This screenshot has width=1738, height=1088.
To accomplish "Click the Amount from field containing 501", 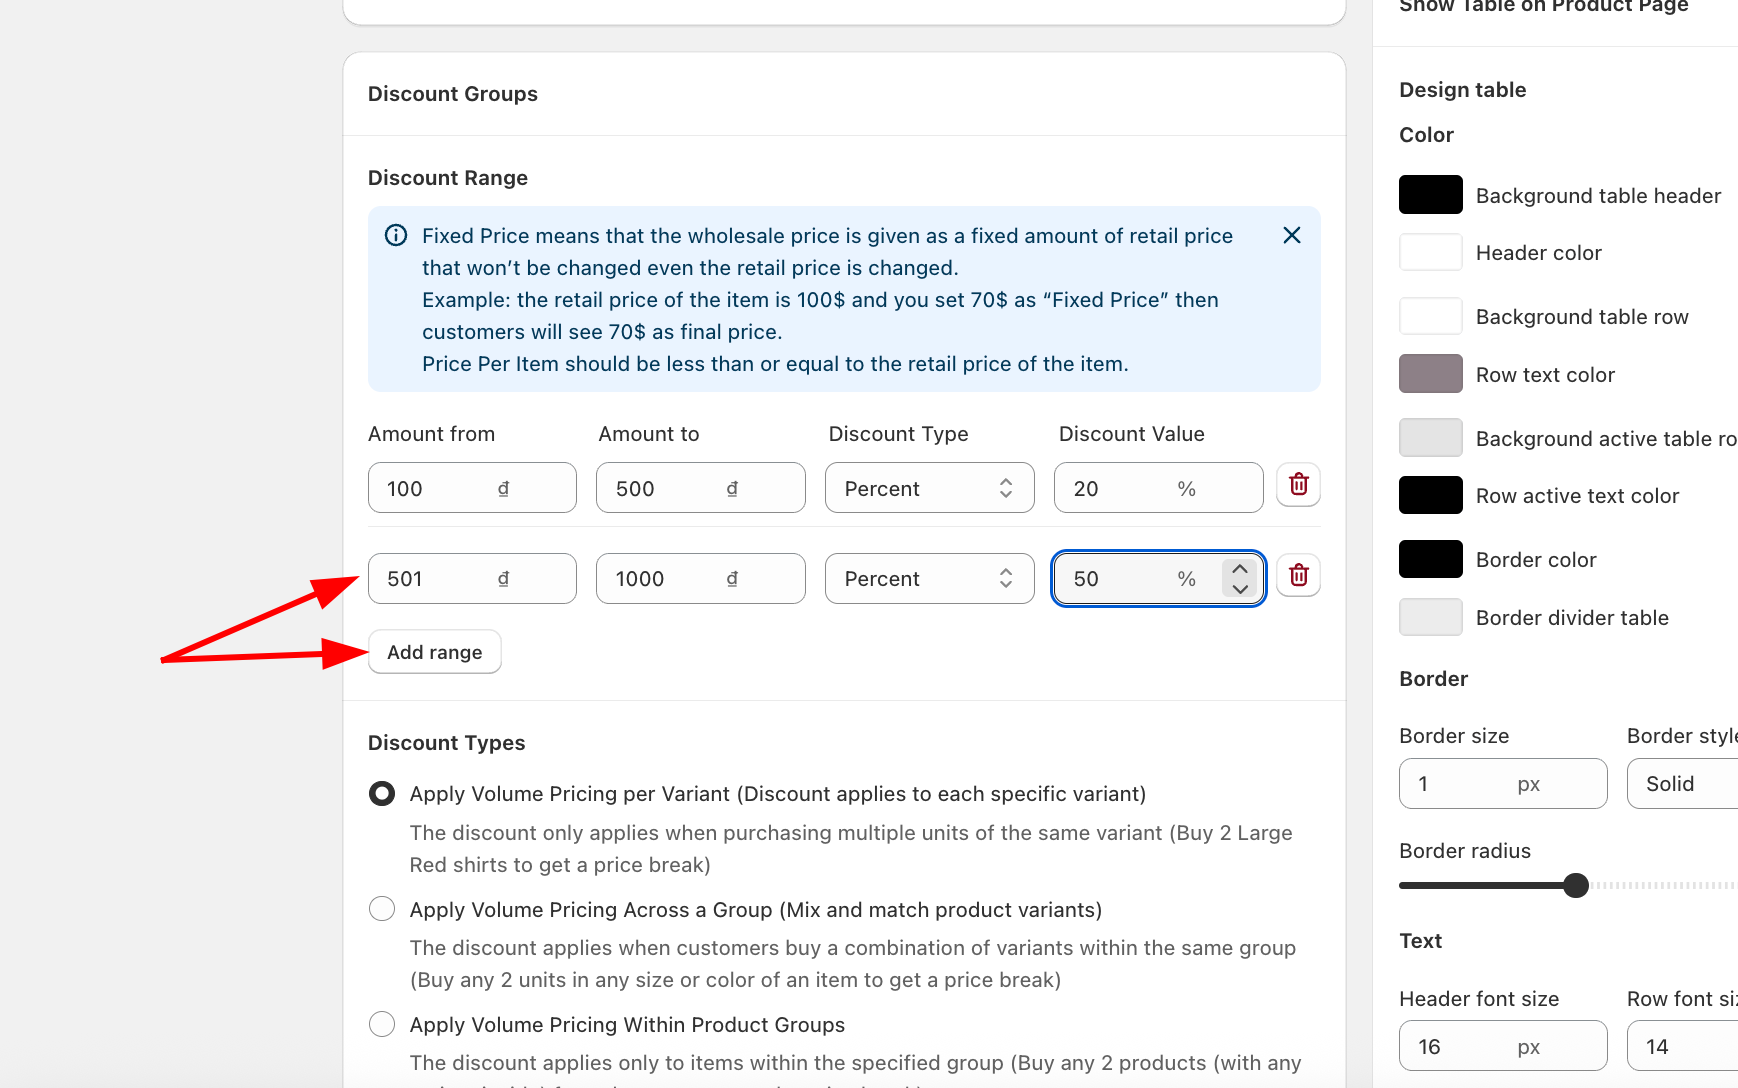I will point(440,579).
